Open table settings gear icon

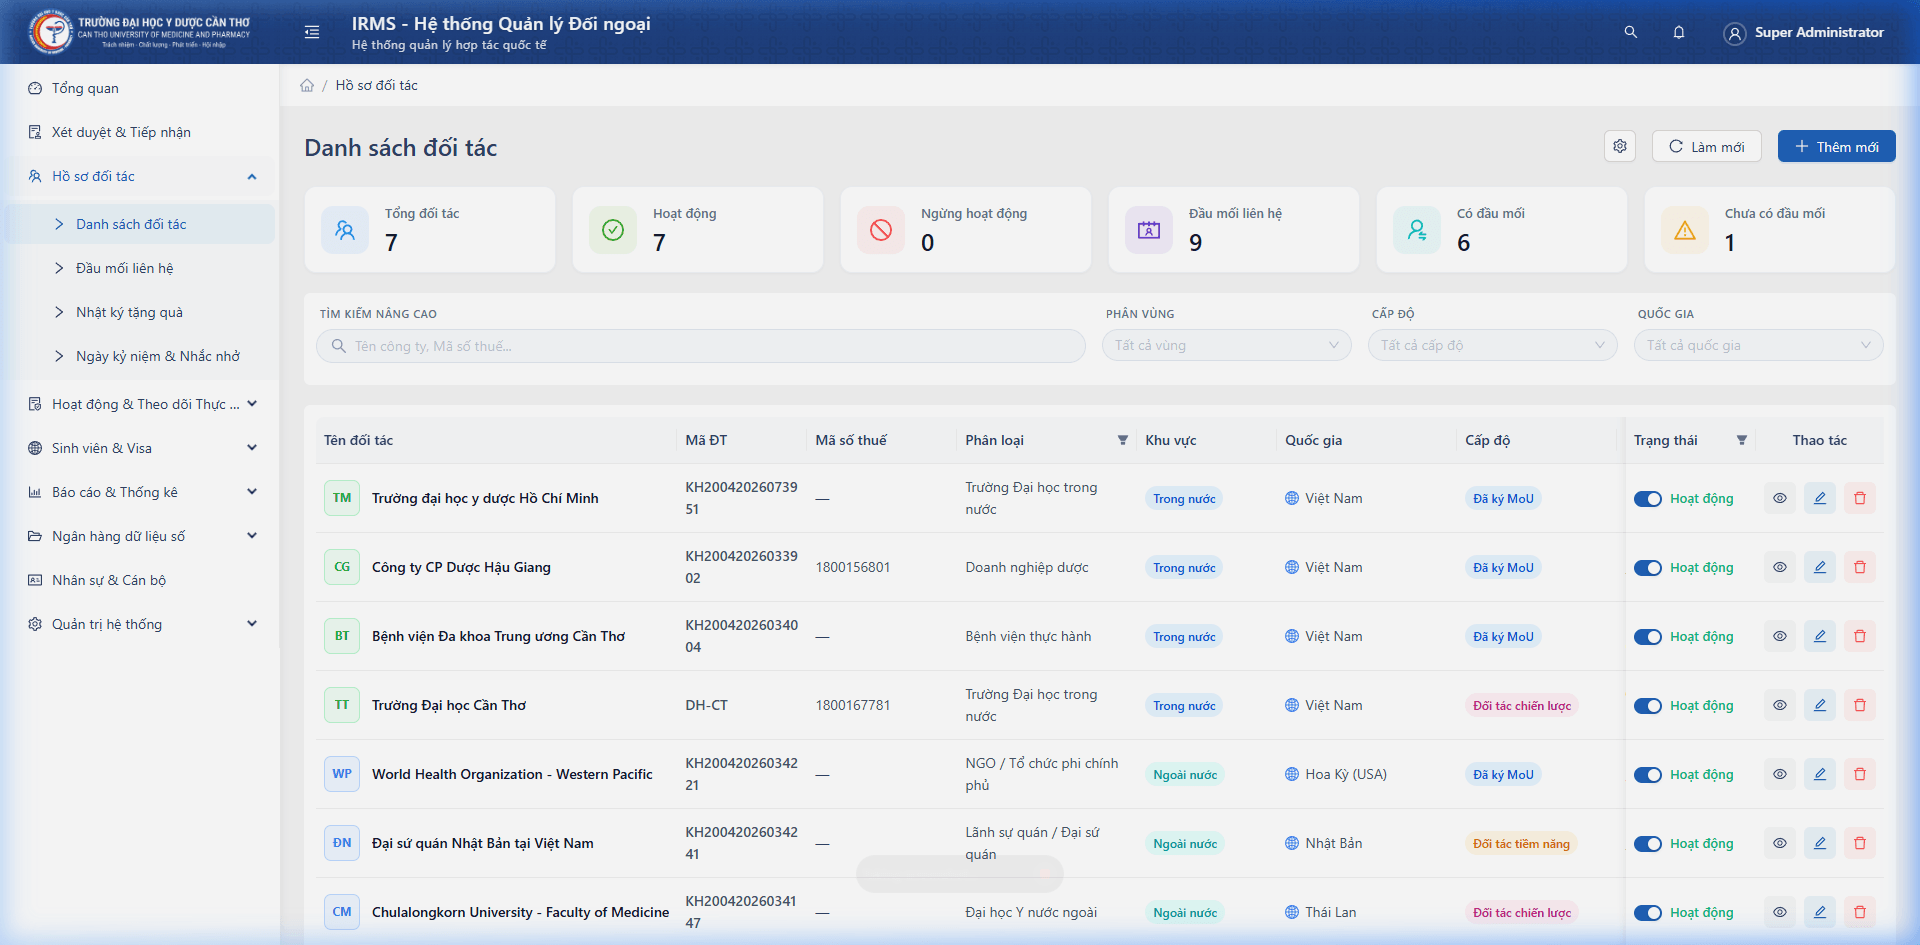(x=1620, y=146)
